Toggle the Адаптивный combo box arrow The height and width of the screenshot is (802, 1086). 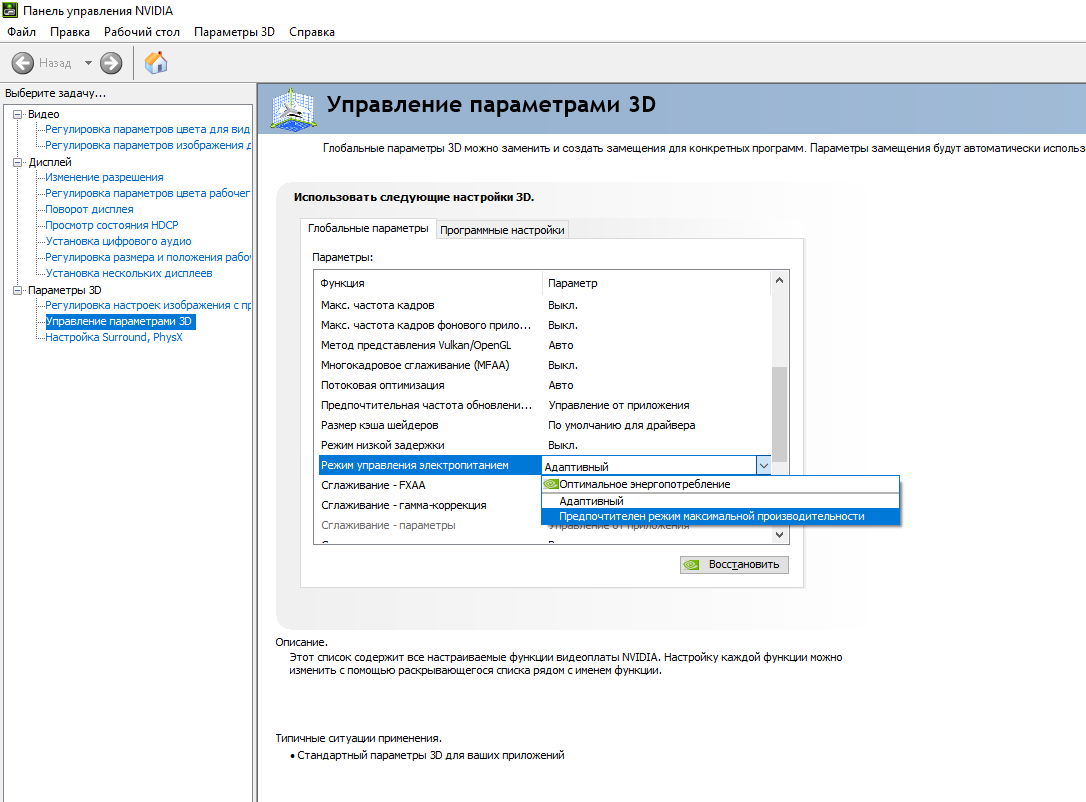pos(763,466)
